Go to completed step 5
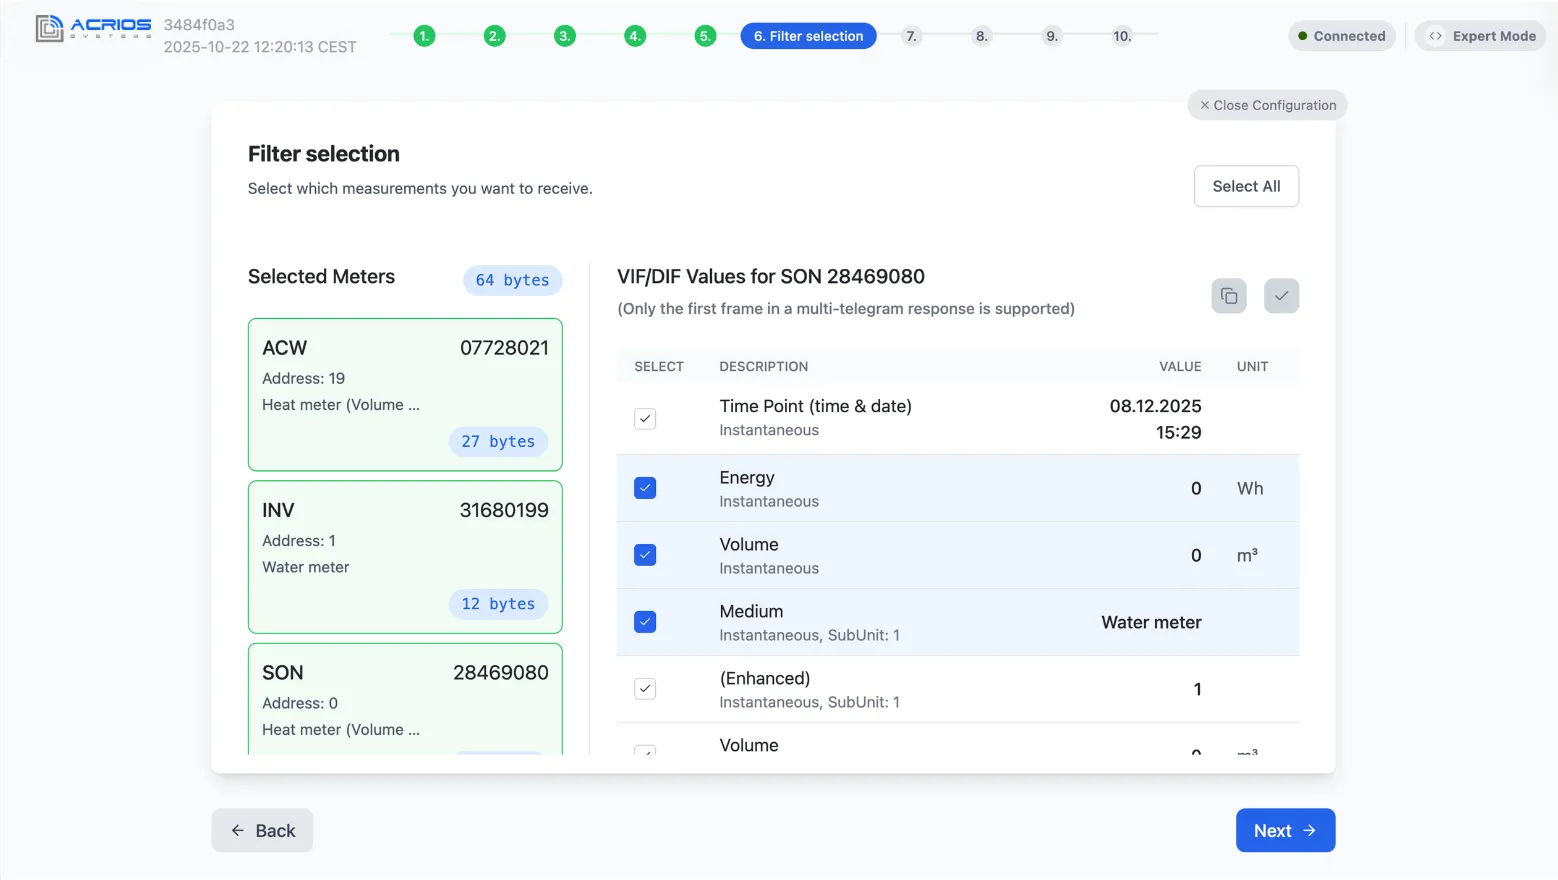This screenshot has width=1558, height=880. (x=705, y=36)
